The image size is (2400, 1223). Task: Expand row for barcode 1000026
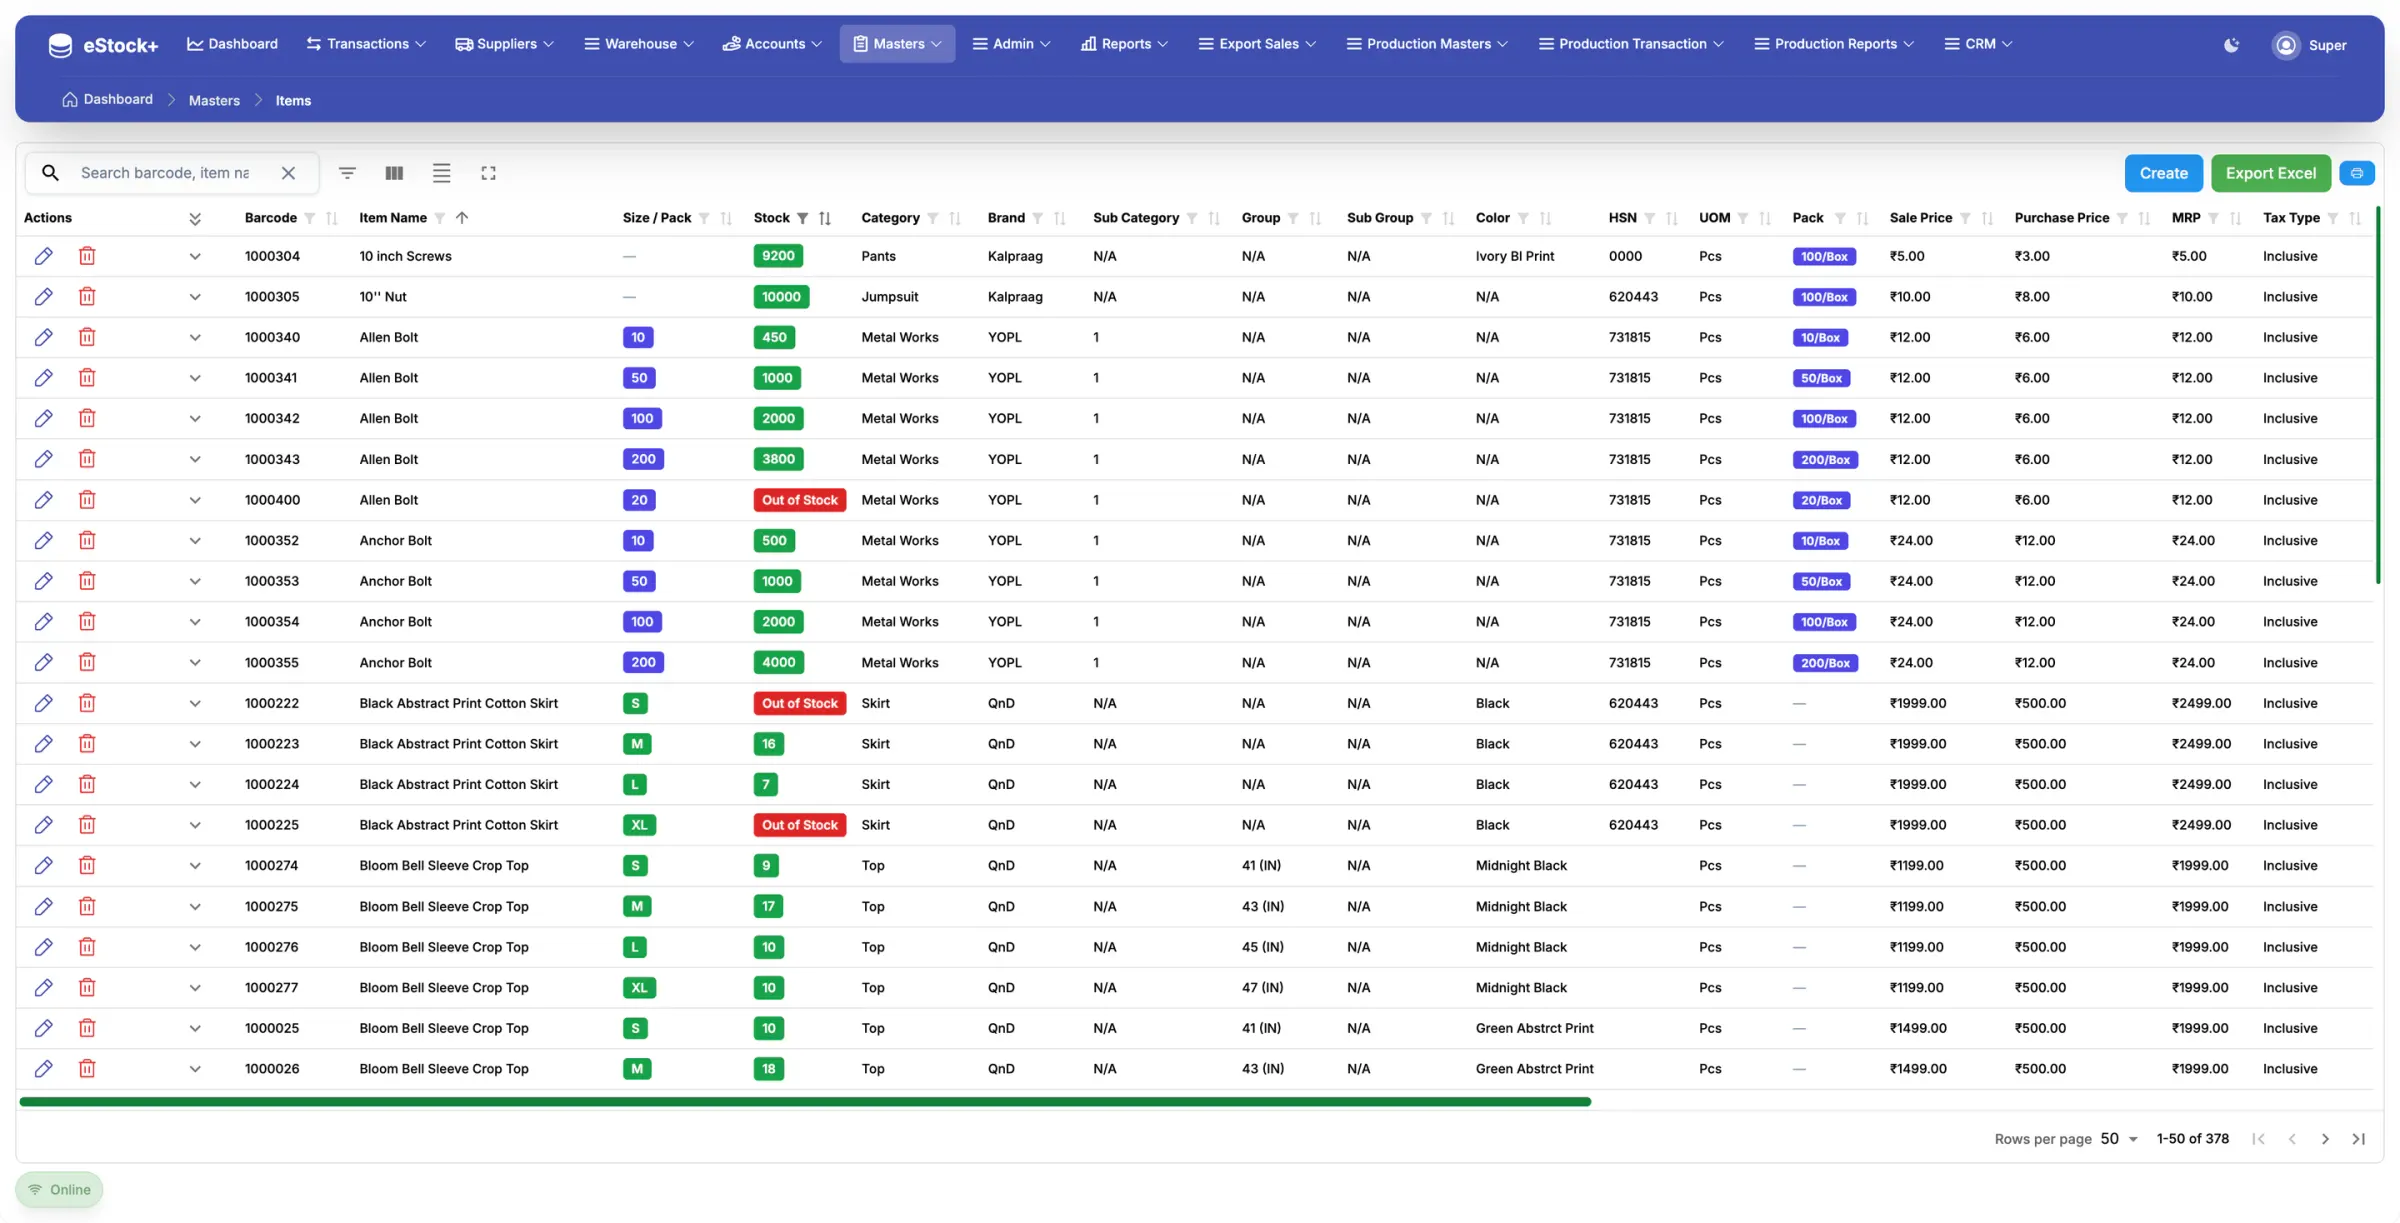pos(195,1069)
